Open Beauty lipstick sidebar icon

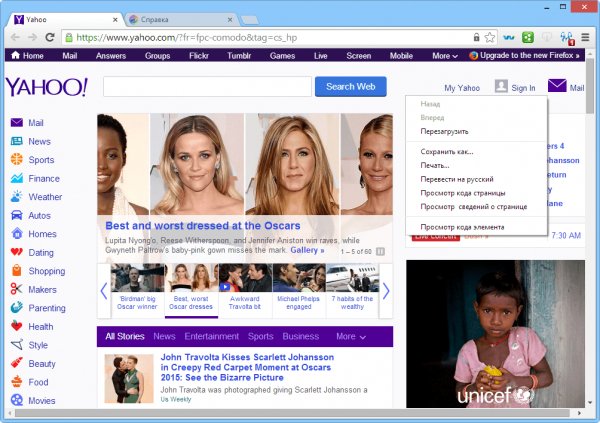pyautogui.click(x=16, y=363)
